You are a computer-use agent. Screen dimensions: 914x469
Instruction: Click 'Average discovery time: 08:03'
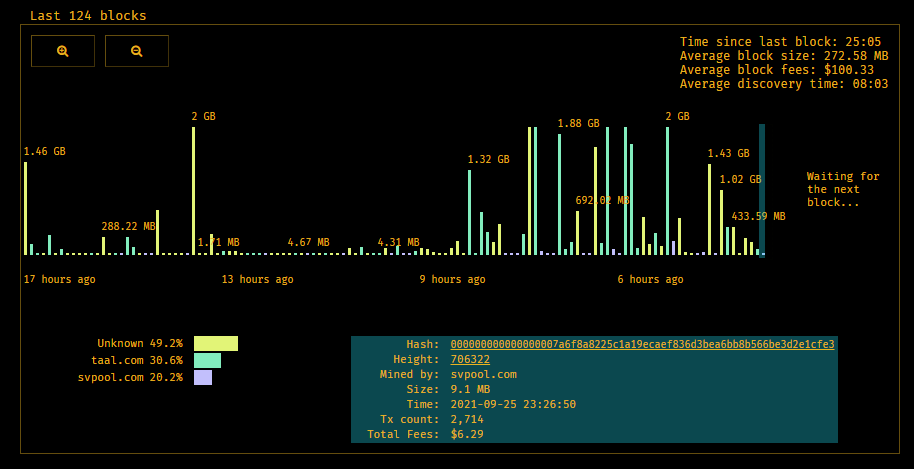click(784, 84)
